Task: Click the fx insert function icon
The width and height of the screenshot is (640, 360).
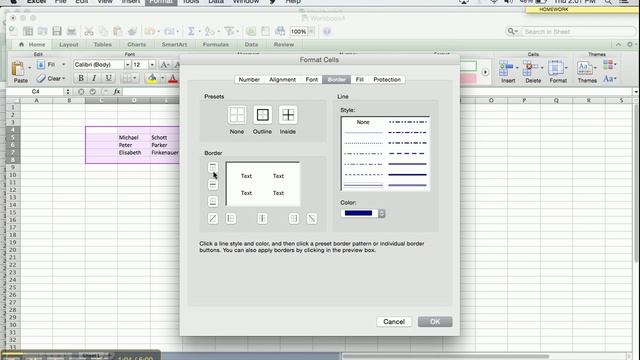Action: pos(117,91)
